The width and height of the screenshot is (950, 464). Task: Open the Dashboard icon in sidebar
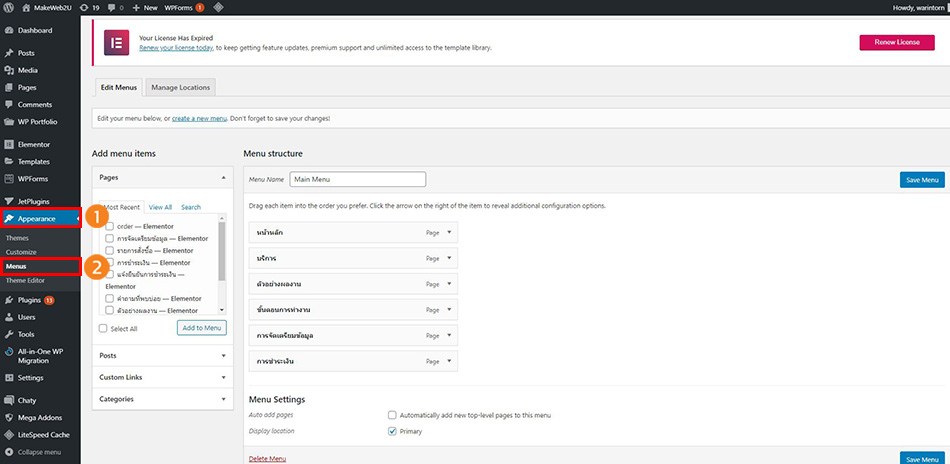point(9,31)
